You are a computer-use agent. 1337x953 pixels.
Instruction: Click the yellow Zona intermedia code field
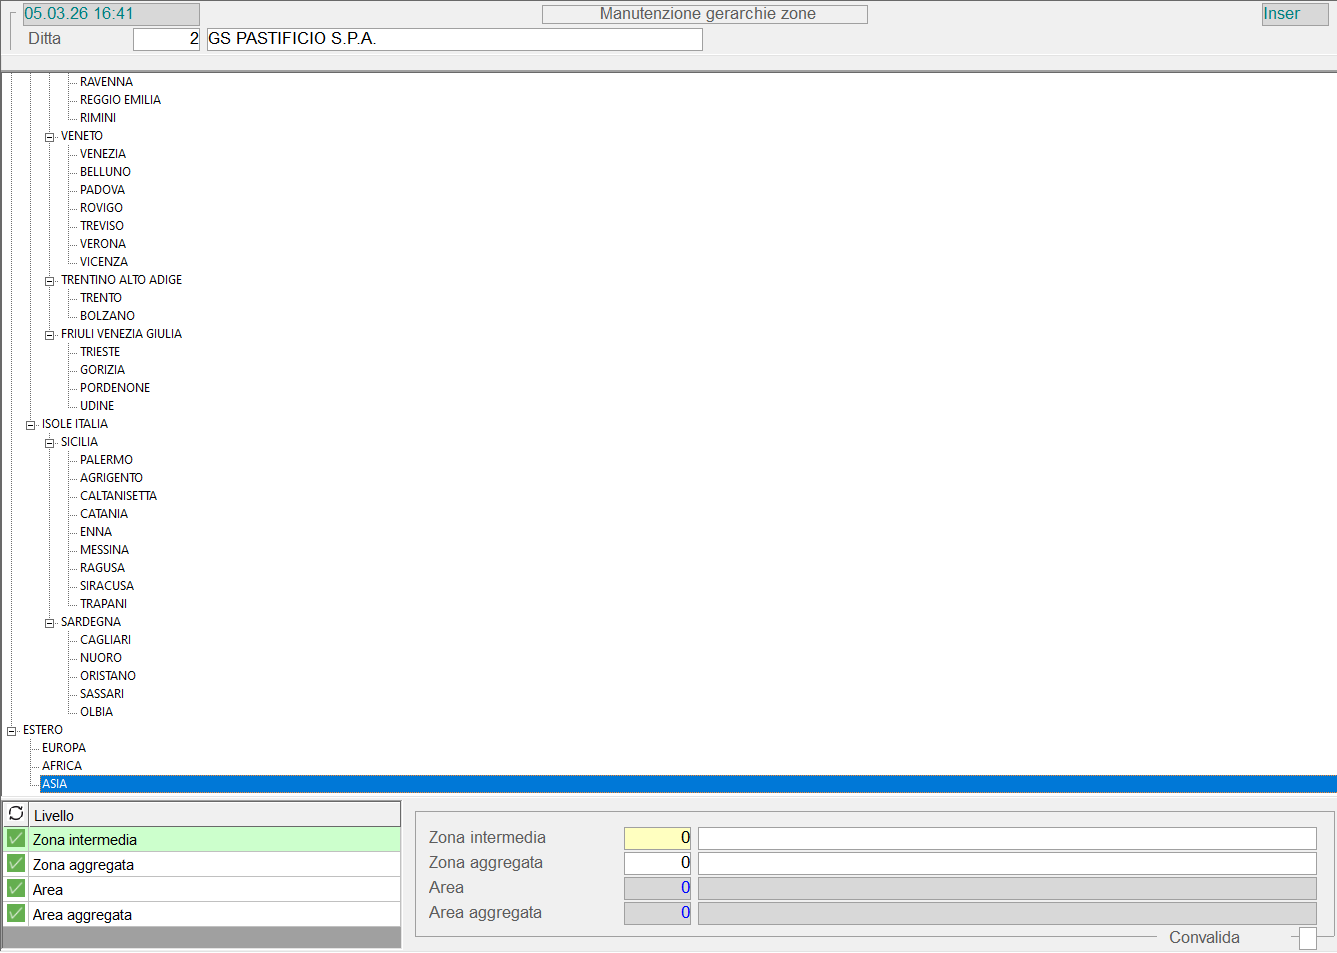(656, 838)
